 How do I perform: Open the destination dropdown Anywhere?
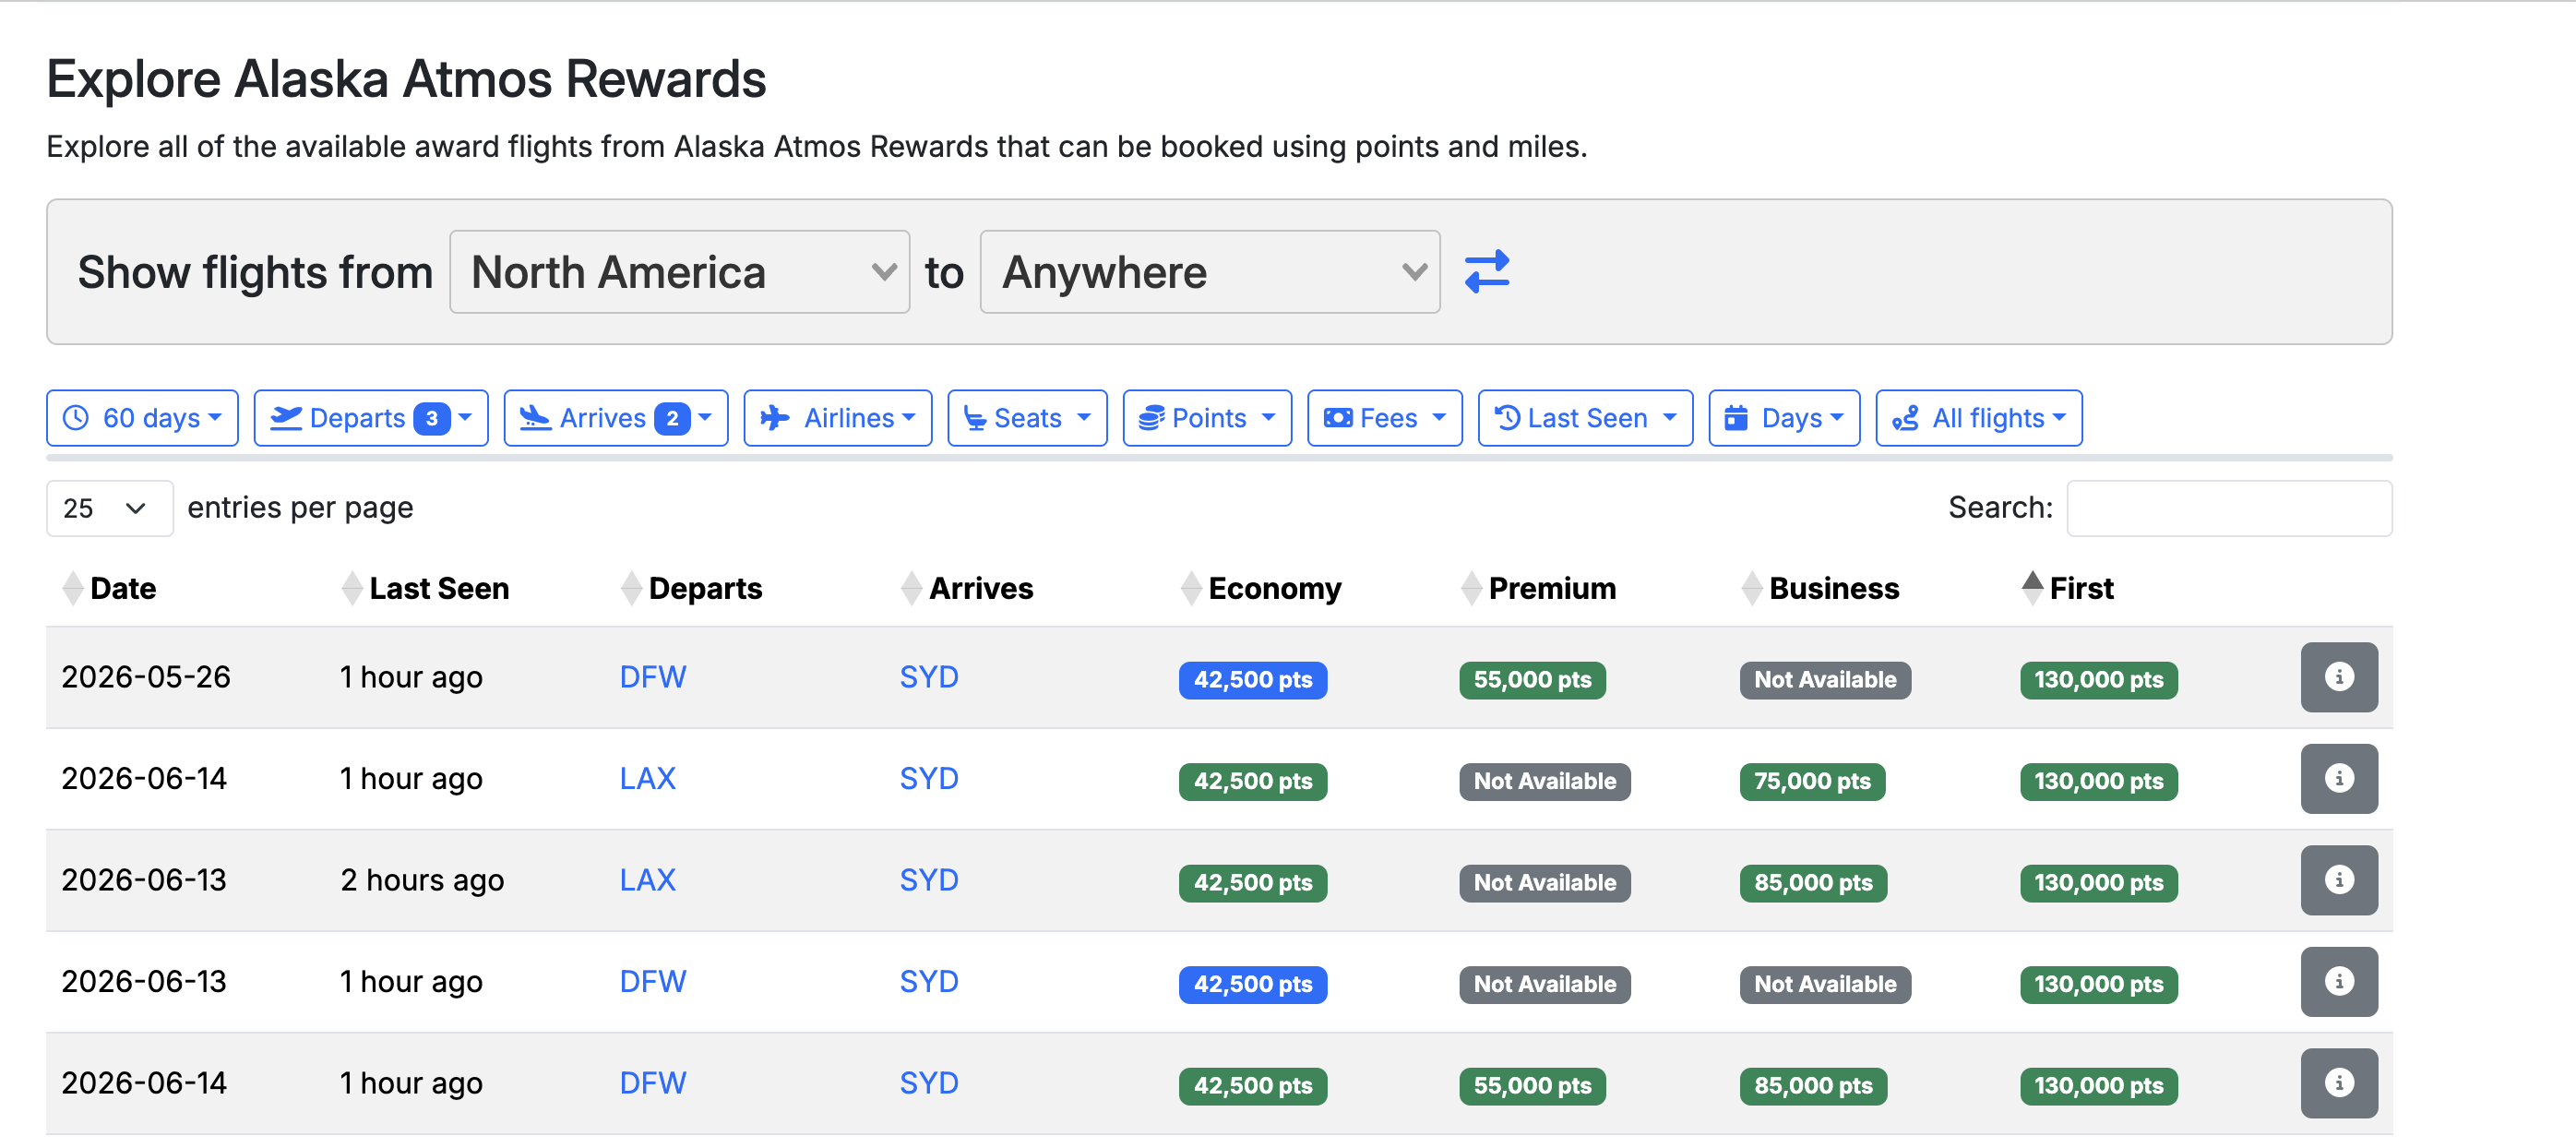click(x=1210, y=272)
